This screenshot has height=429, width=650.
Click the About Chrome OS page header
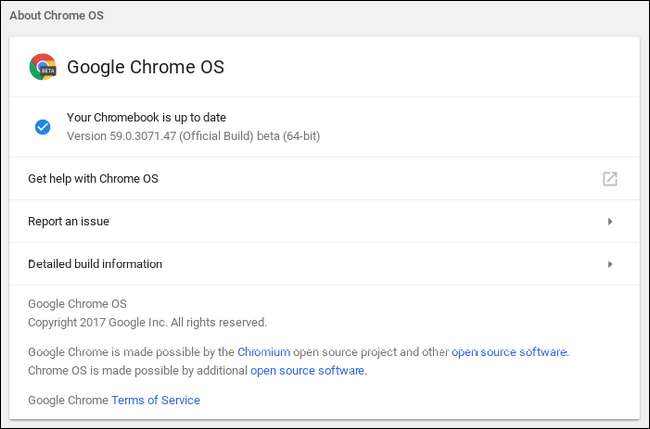(x=55, y=16)
